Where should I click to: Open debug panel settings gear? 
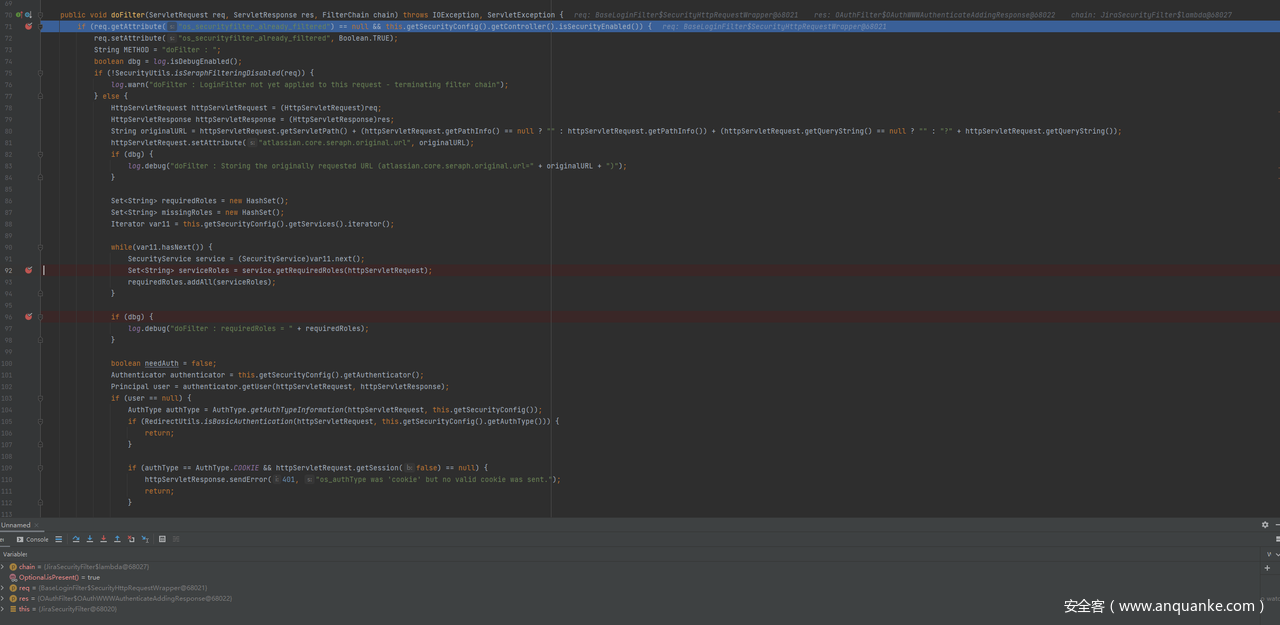[x=1265, y=525]
